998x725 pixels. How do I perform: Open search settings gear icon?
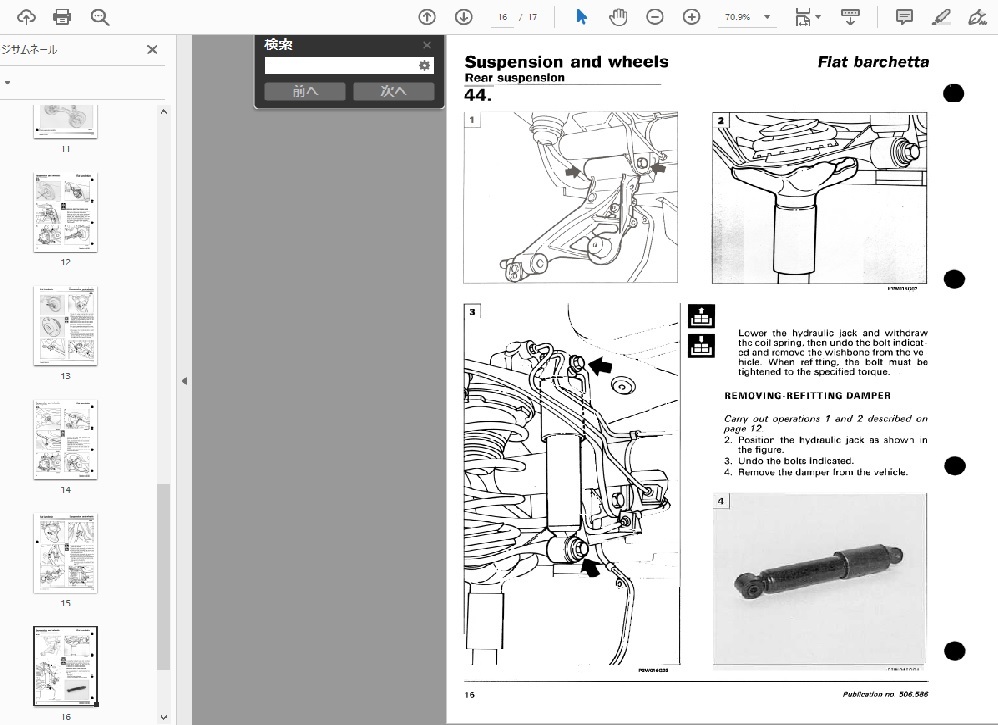pyautogui.click(x=425, y=66)
